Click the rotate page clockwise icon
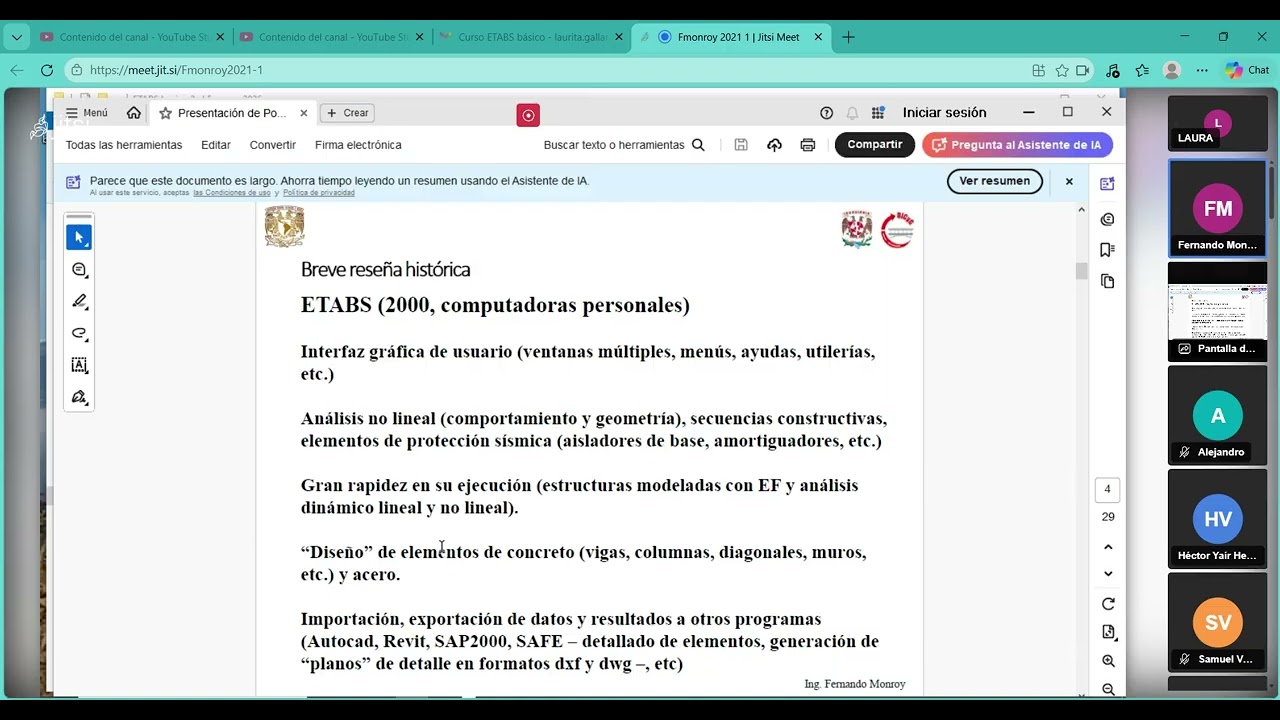This screenshot has height=720, width=1280. pos(1108,604)
